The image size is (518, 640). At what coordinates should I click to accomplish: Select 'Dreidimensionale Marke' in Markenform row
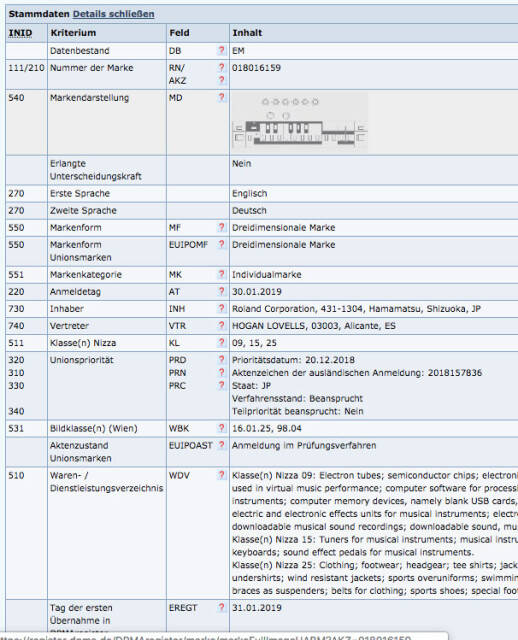point(284,227)
